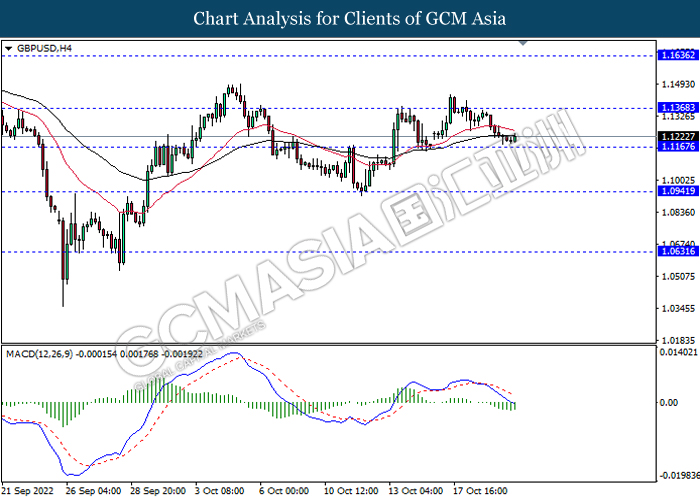
Task: Select the 1.13683 price level label
Action: coord(678,108)
